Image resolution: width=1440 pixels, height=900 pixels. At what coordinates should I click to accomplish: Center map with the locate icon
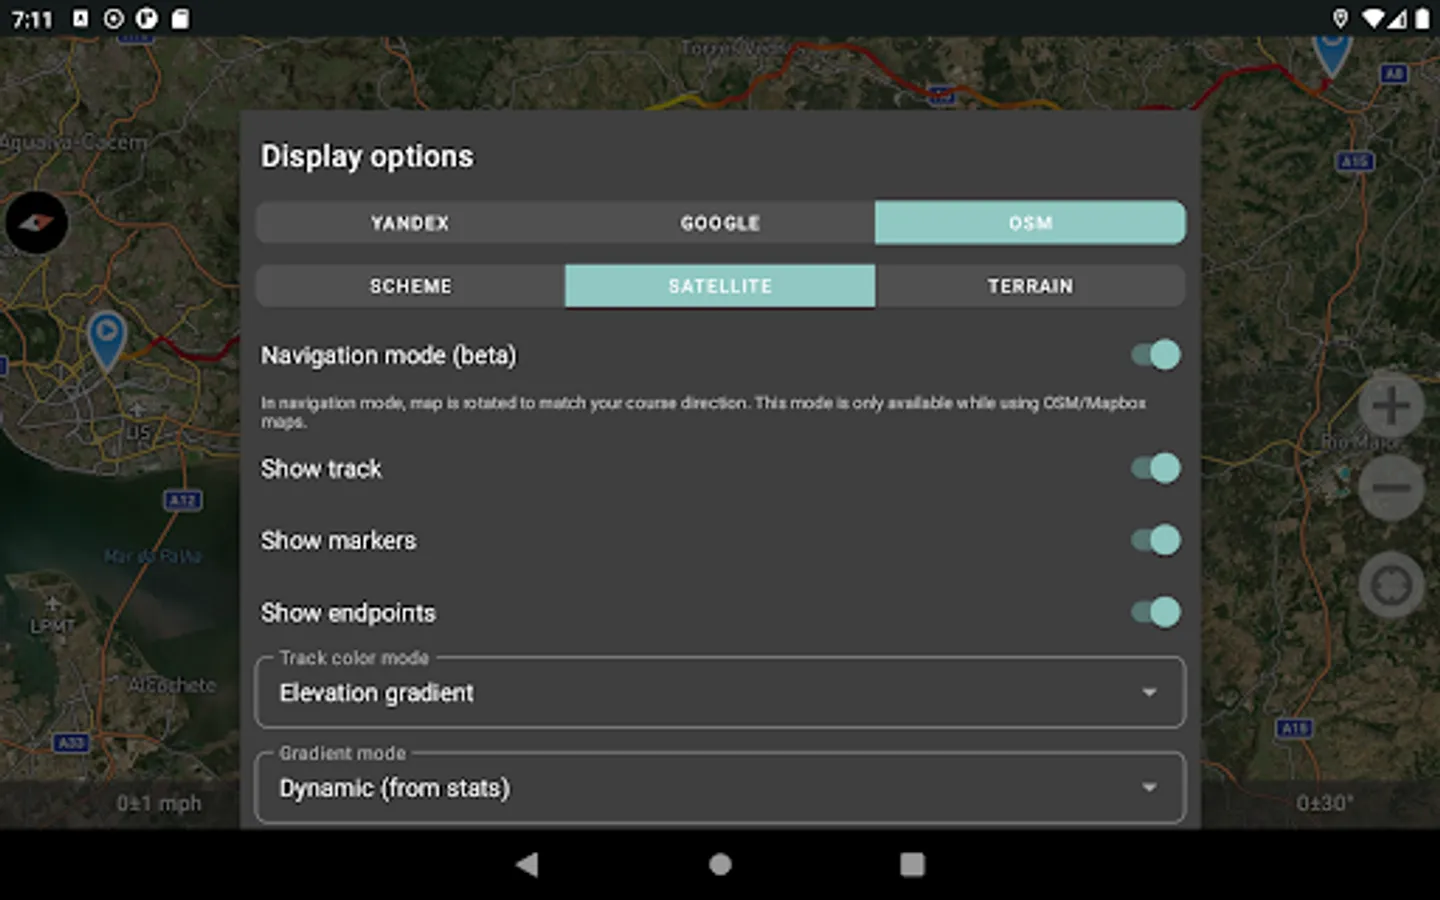(1391, 585)
